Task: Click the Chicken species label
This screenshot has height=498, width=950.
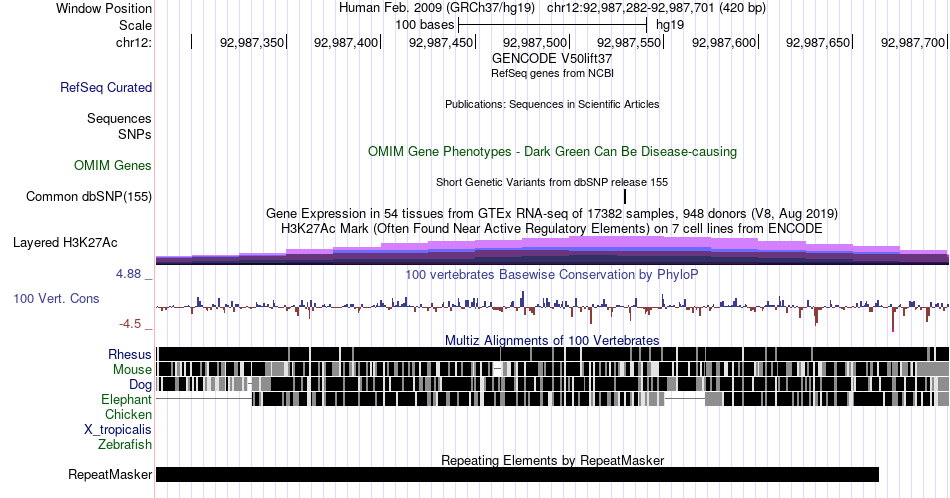Action: pos(128,414)
